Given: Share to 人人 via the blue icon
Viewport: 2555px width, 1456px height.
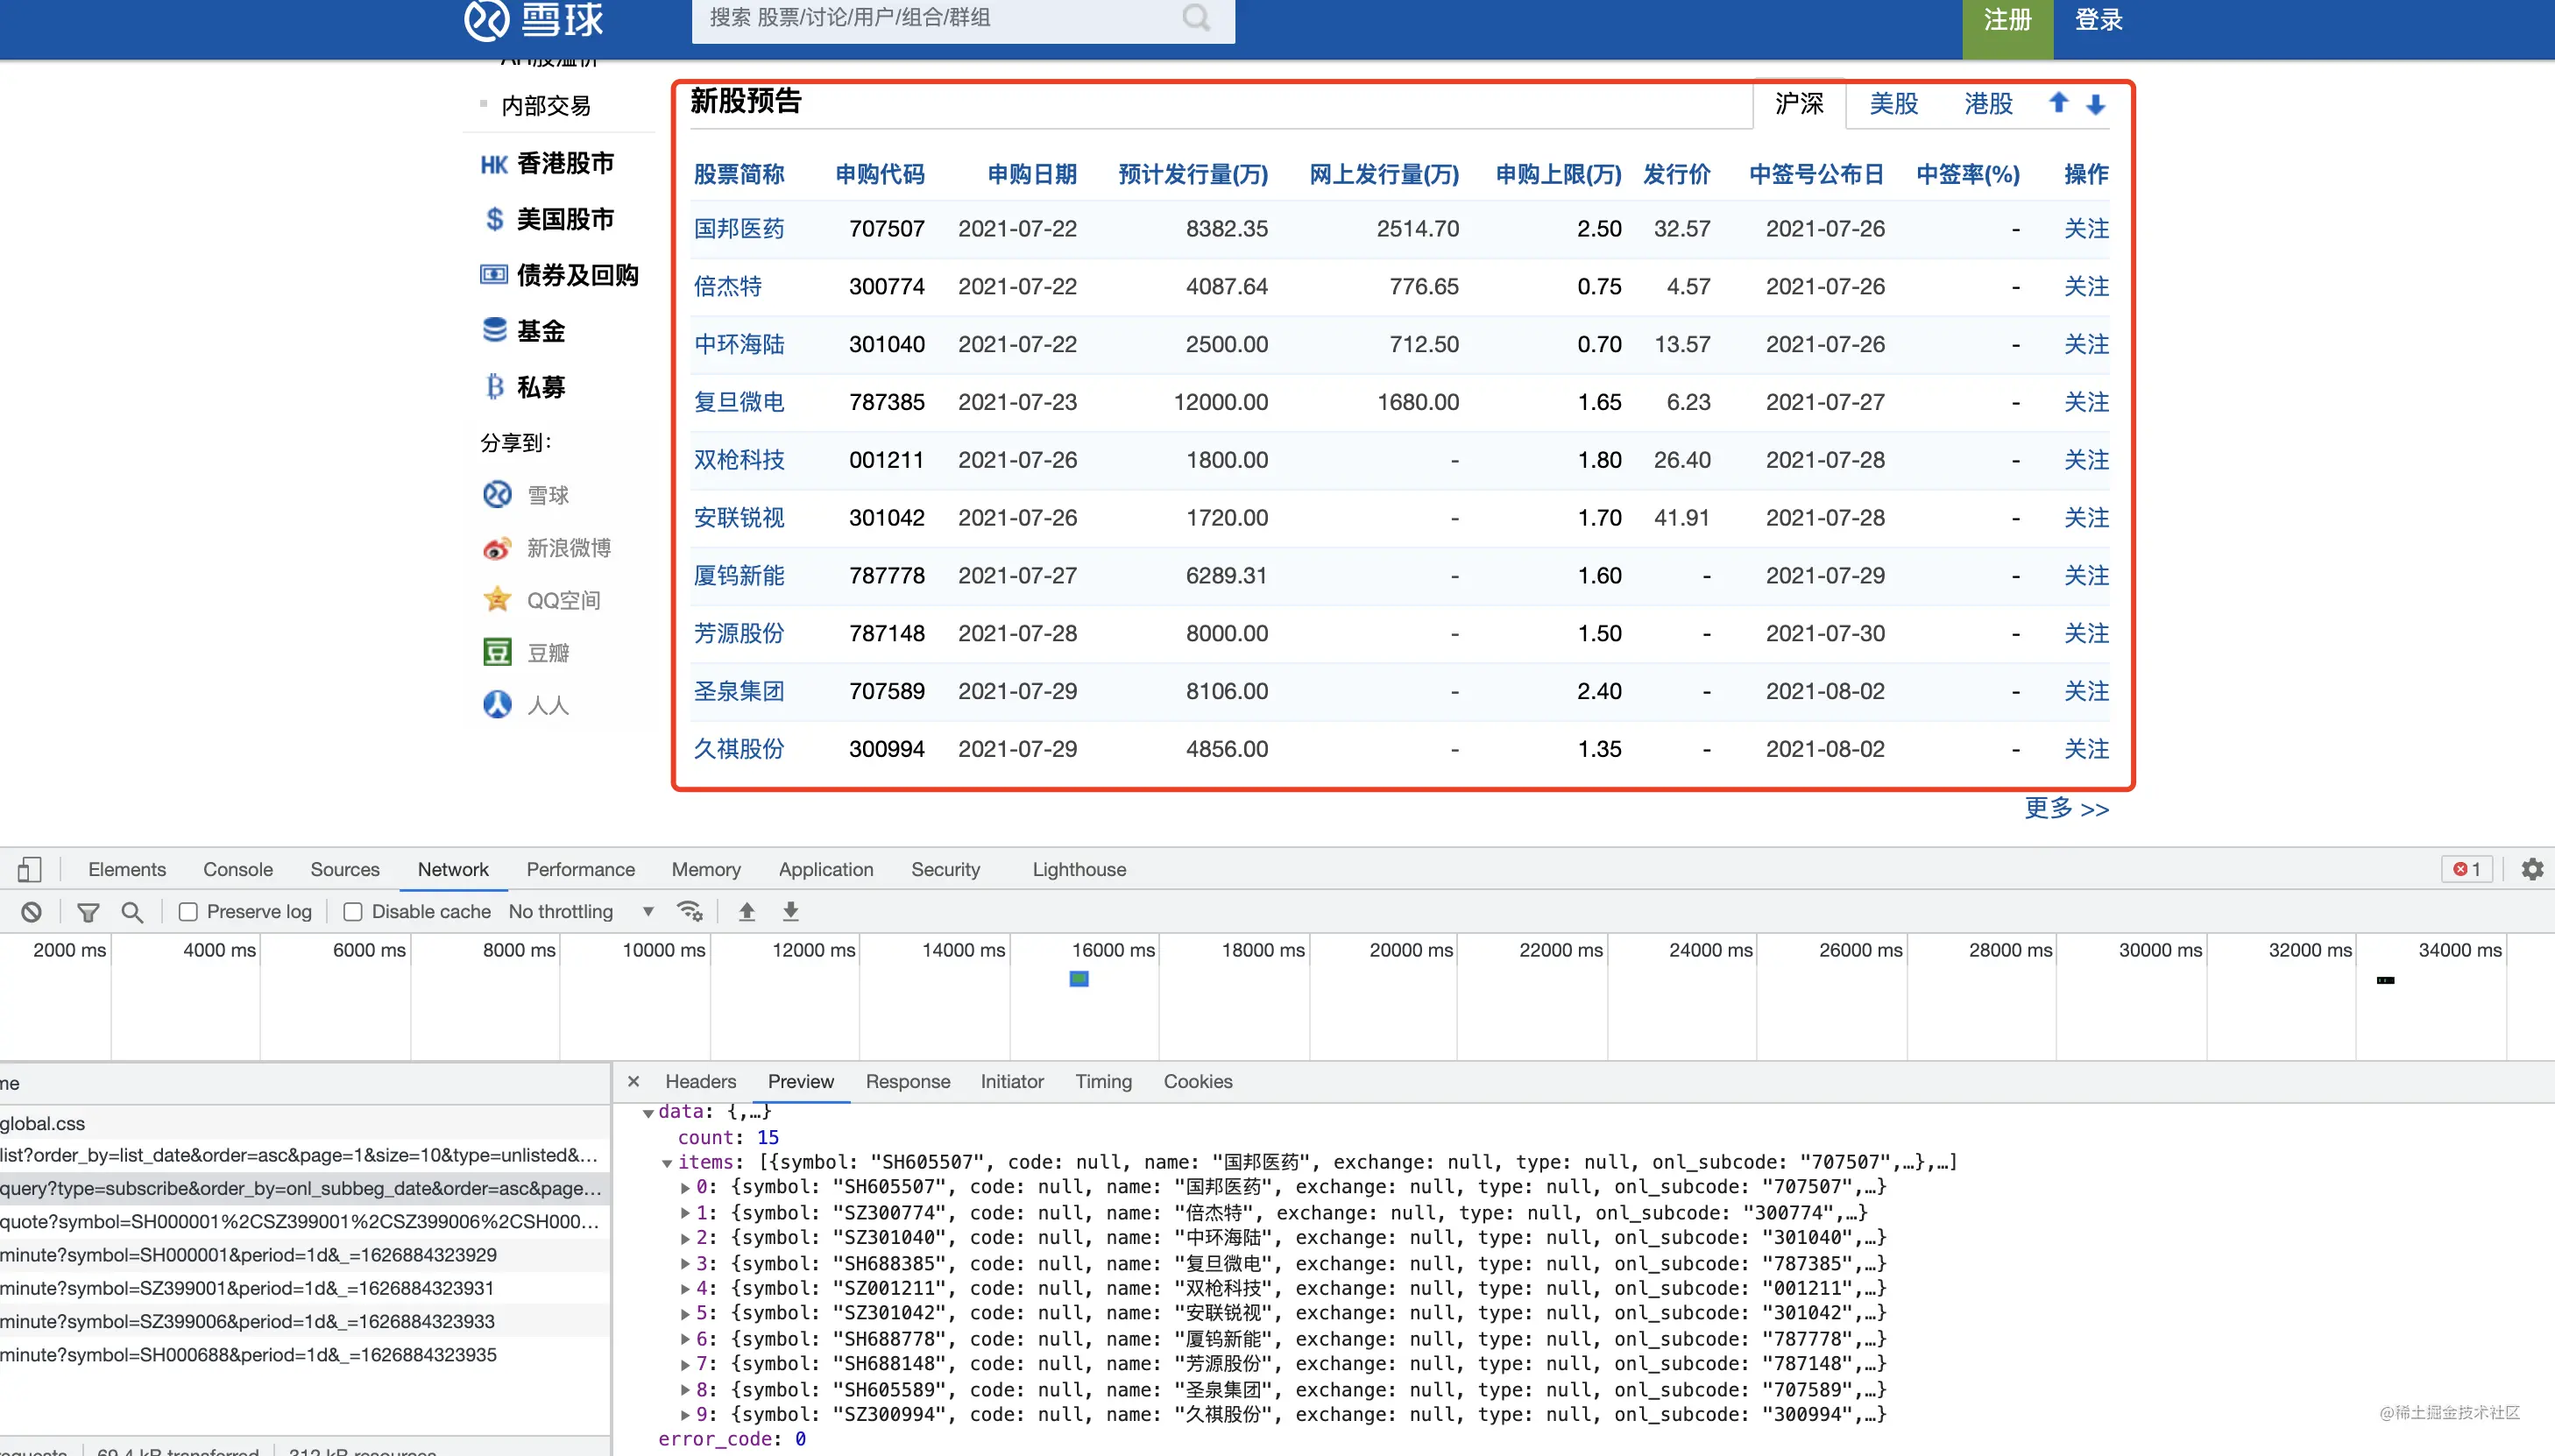Looking at the screenshot, I should [497, 705].
